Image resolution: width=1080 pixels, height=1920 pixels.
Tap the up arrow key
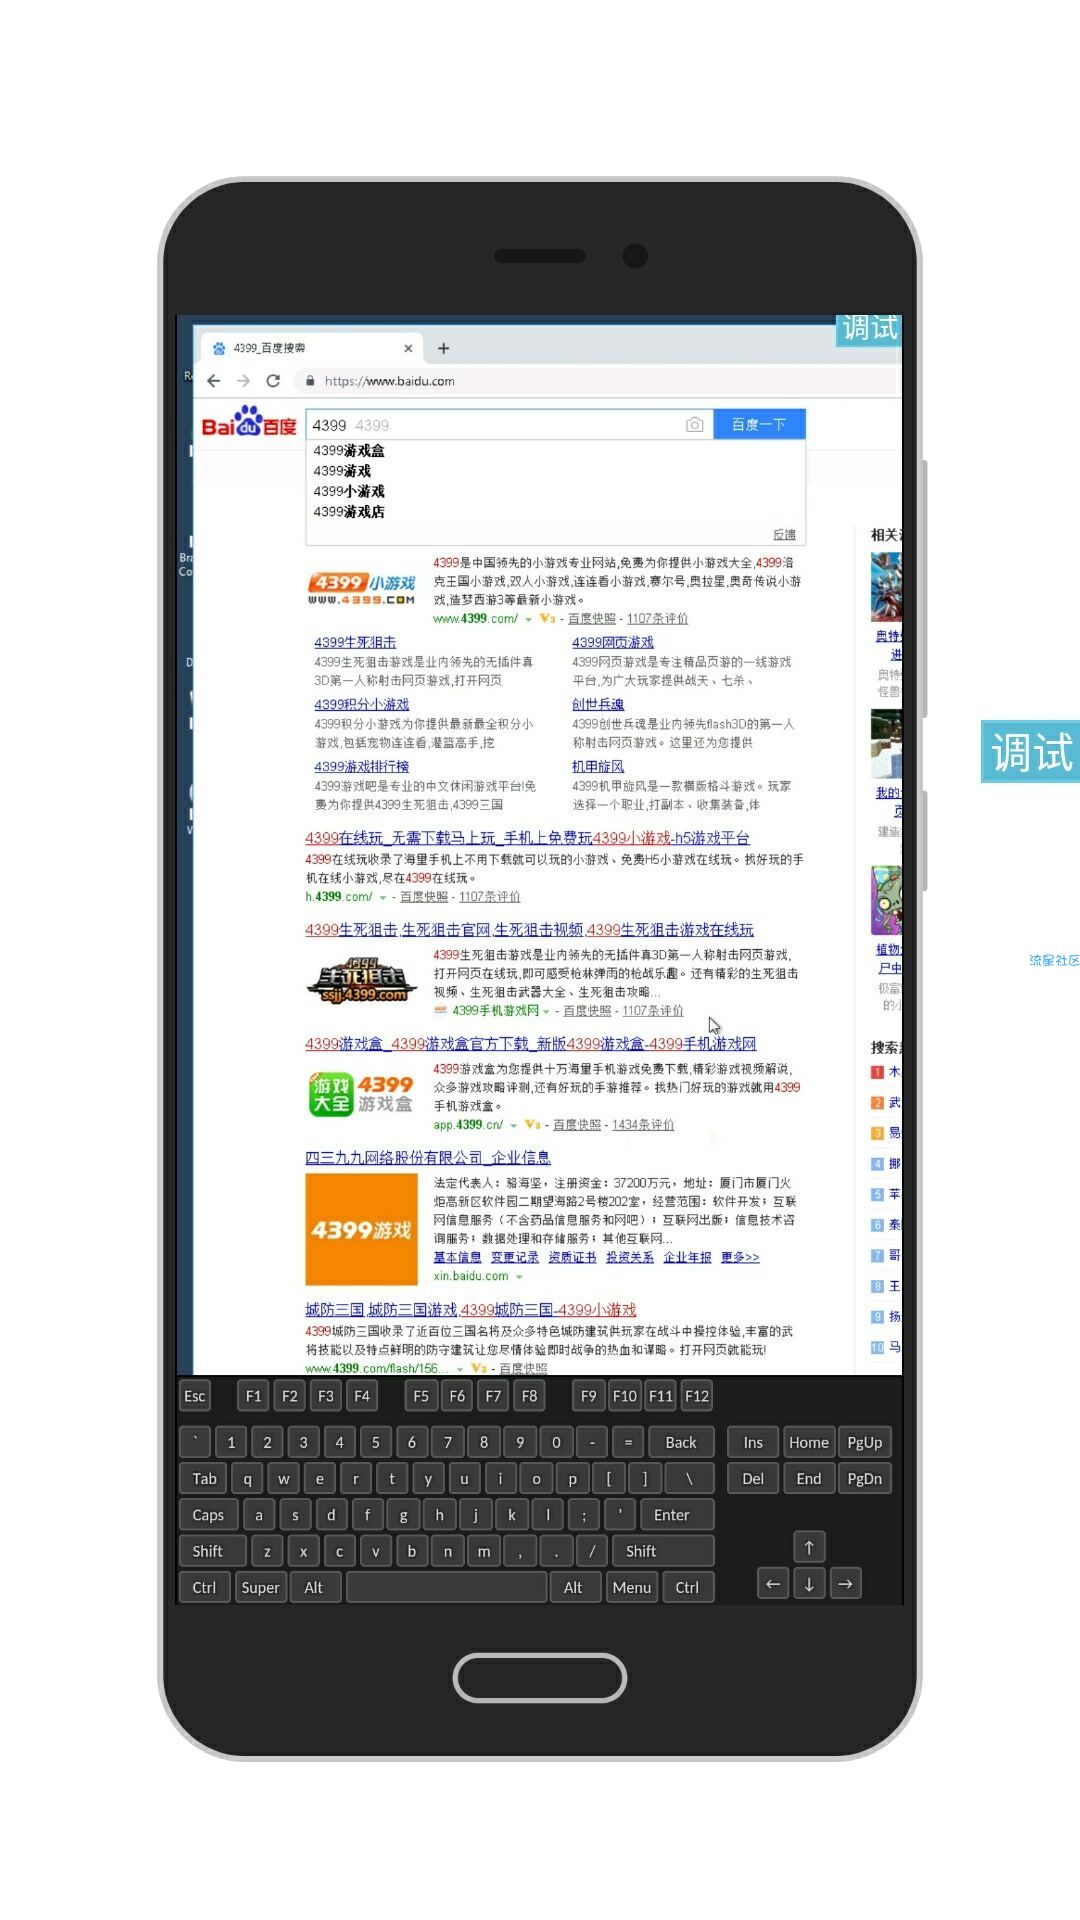pos(809,1548)
